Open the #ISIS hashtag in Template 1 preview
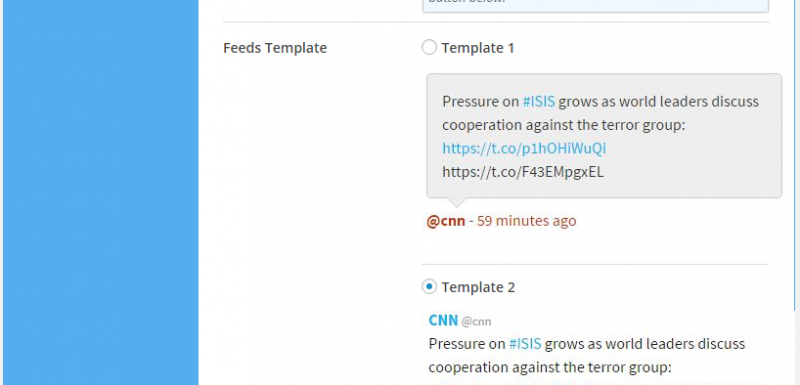 (539, 101)
